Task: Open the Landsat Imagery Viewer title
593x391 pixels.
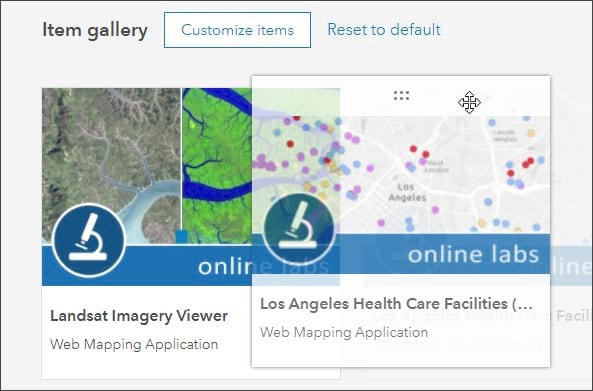Action: click(139, 316)
